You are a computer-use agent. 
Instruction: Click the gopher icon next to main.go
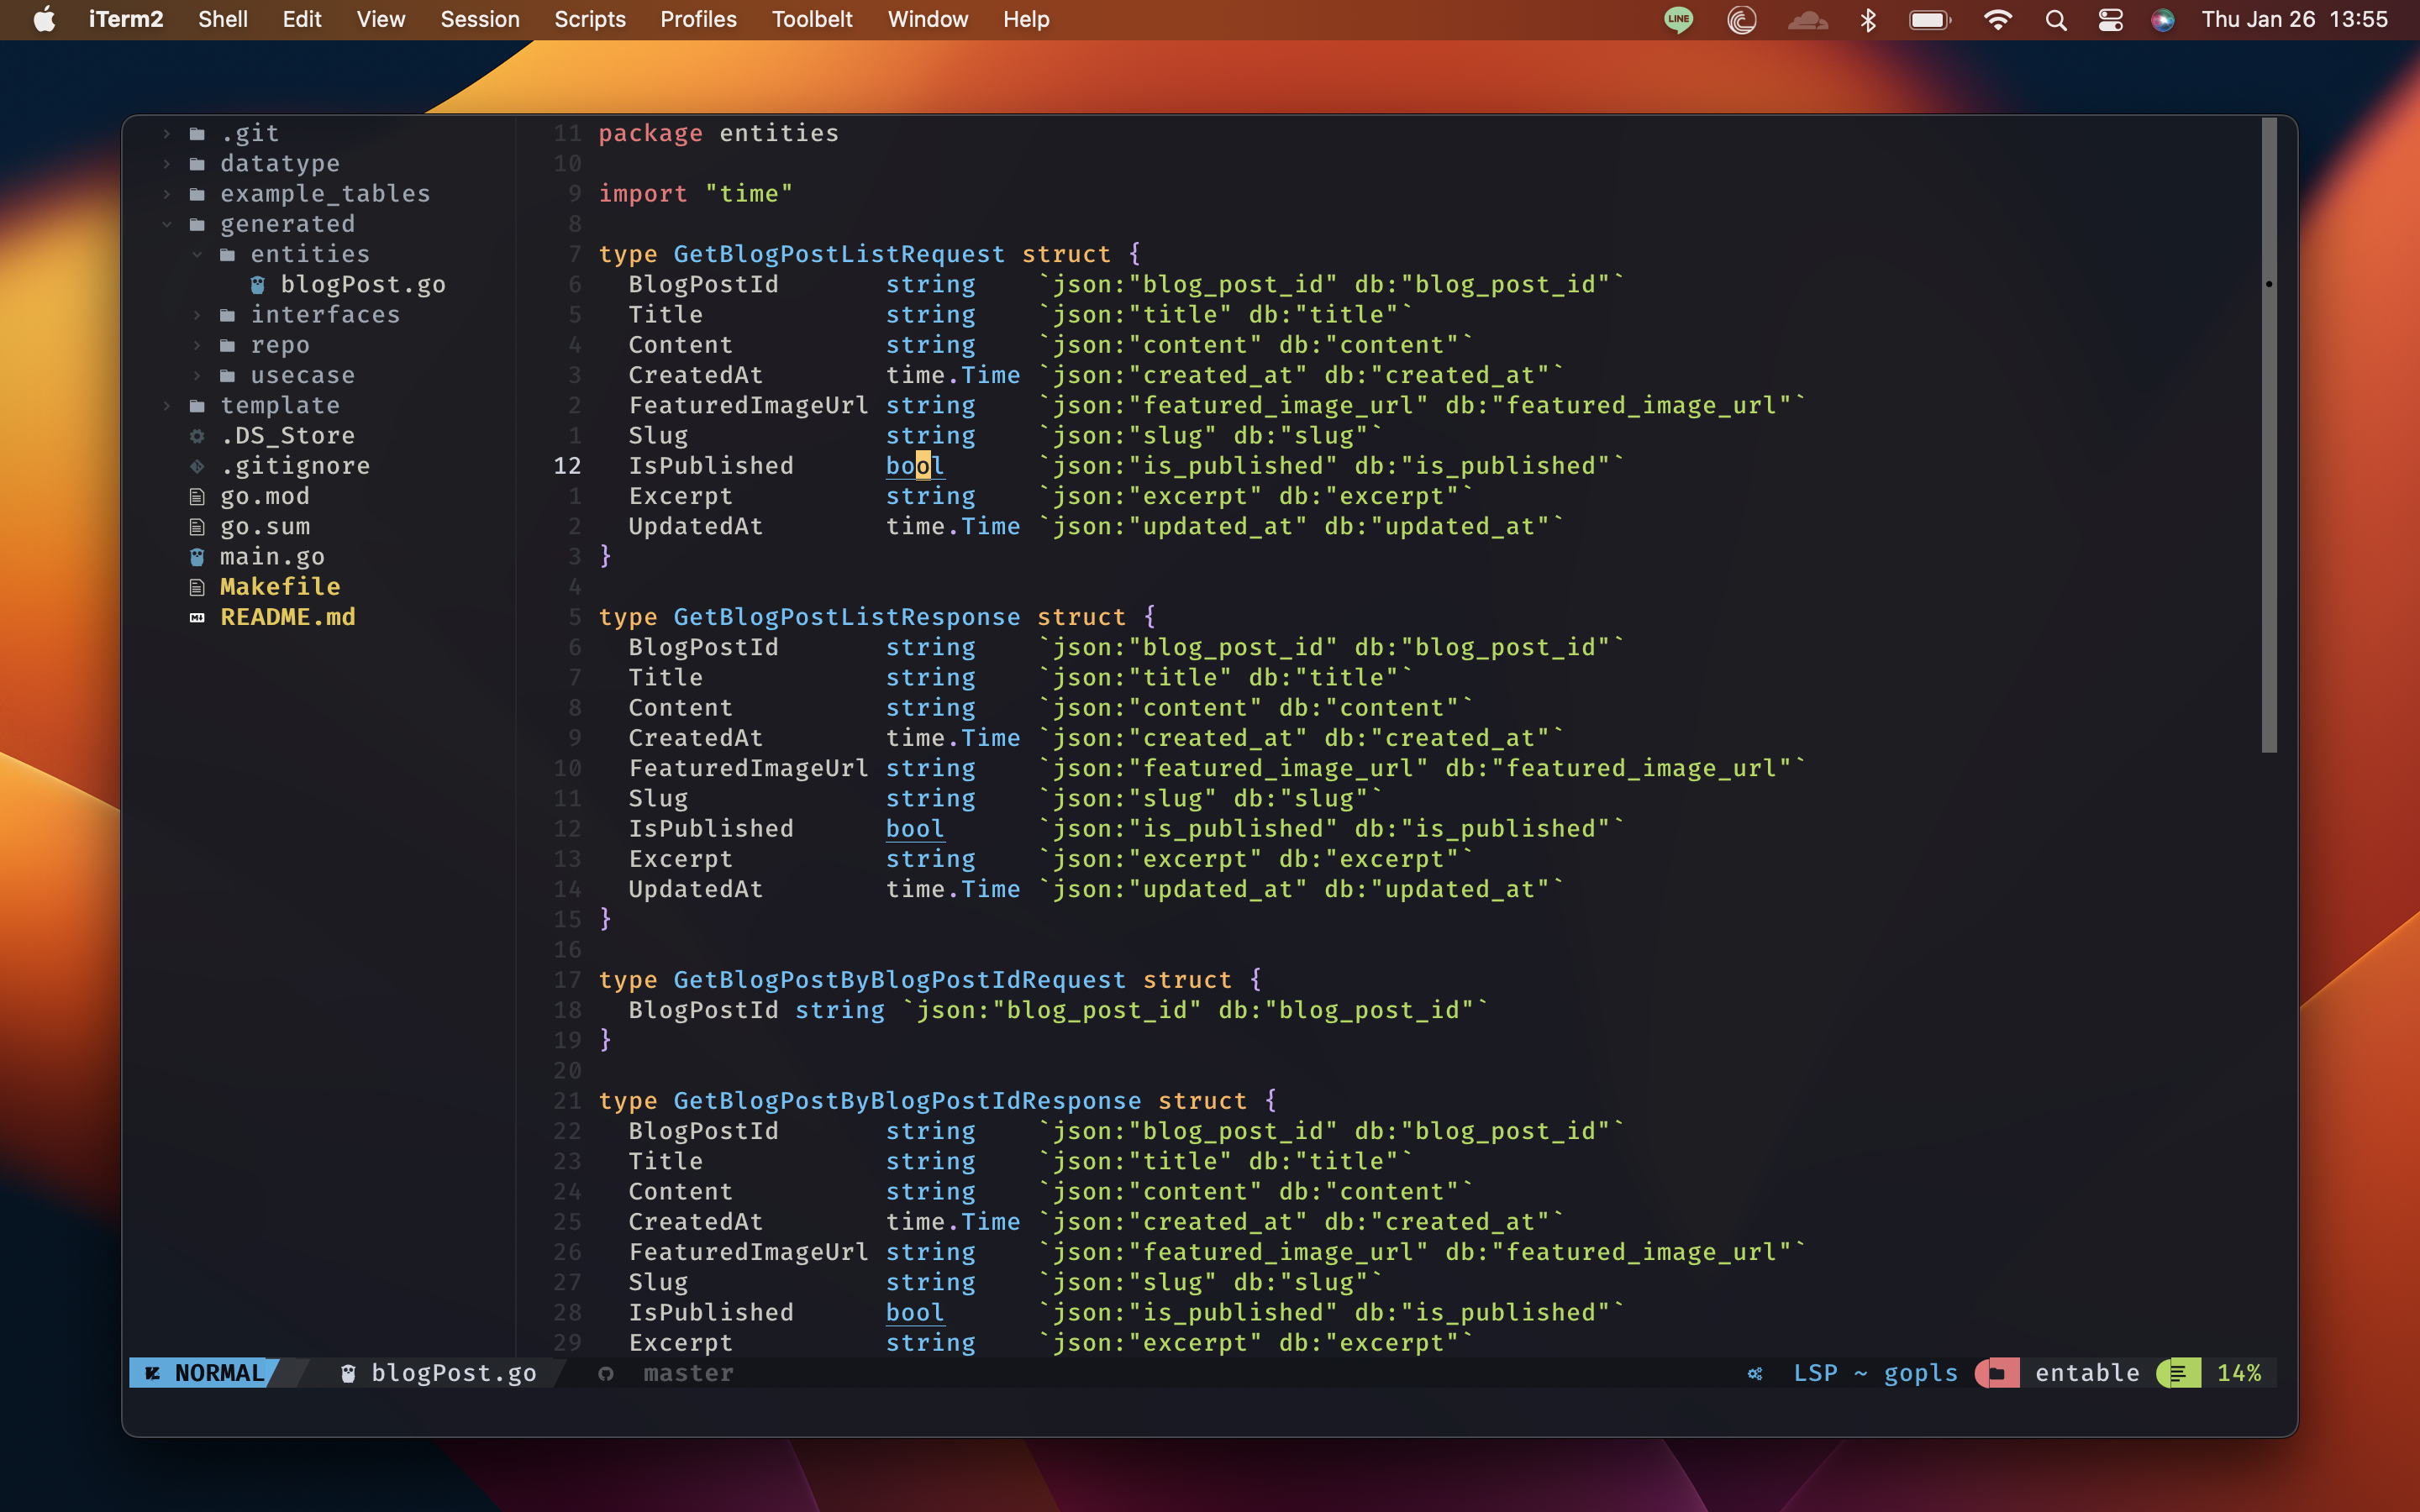point(197,557)
